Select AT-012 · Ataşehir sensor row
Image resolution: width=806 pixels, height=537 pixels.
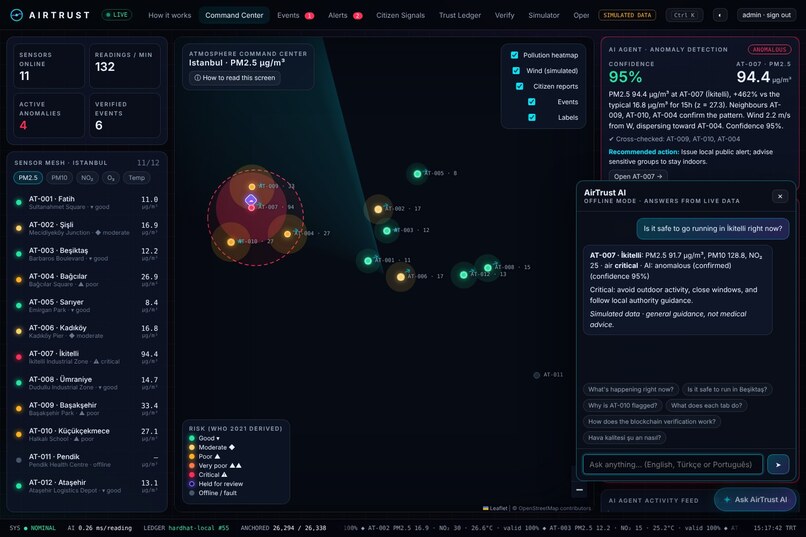(87, 486)
